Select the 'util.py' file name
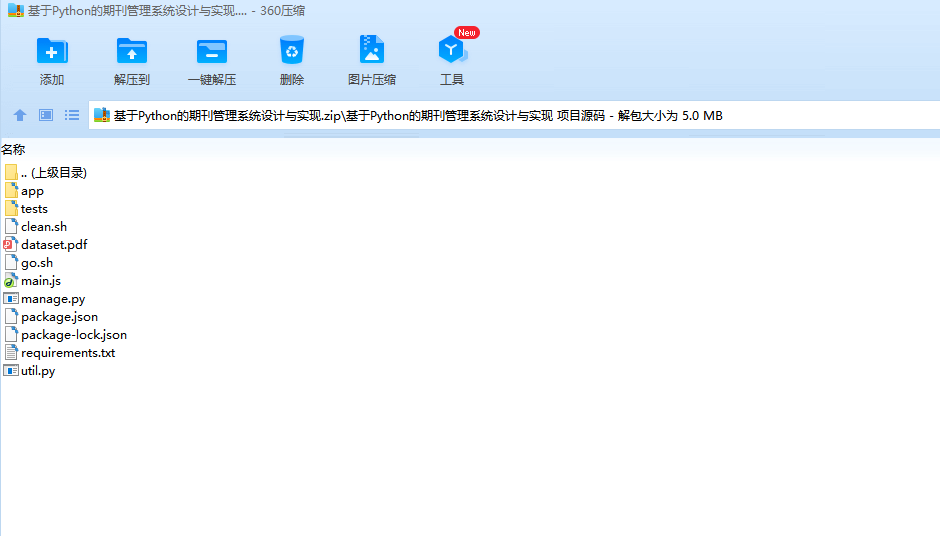The height and width of the screenshot is (536, 940). point(38,371)
